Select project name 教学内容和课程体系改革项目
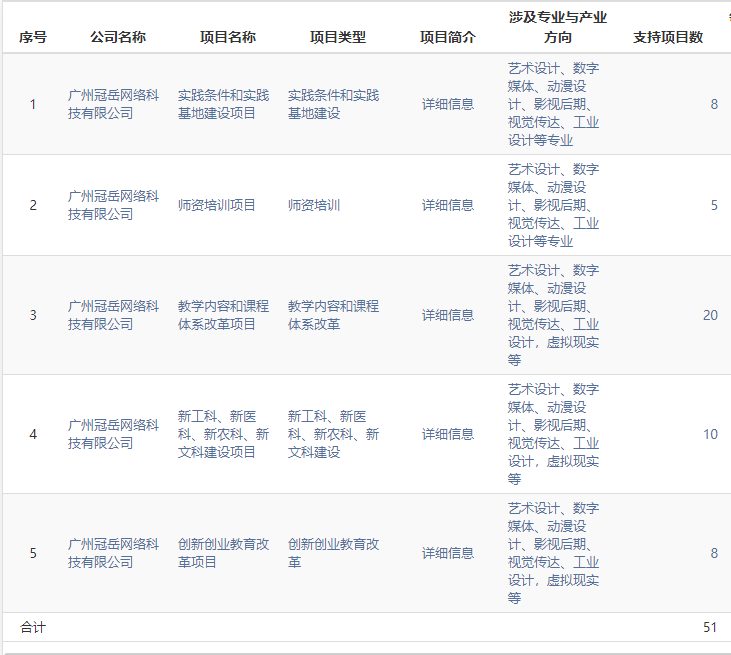The width and height of the screenshot is (731, 655). (223, 315)
